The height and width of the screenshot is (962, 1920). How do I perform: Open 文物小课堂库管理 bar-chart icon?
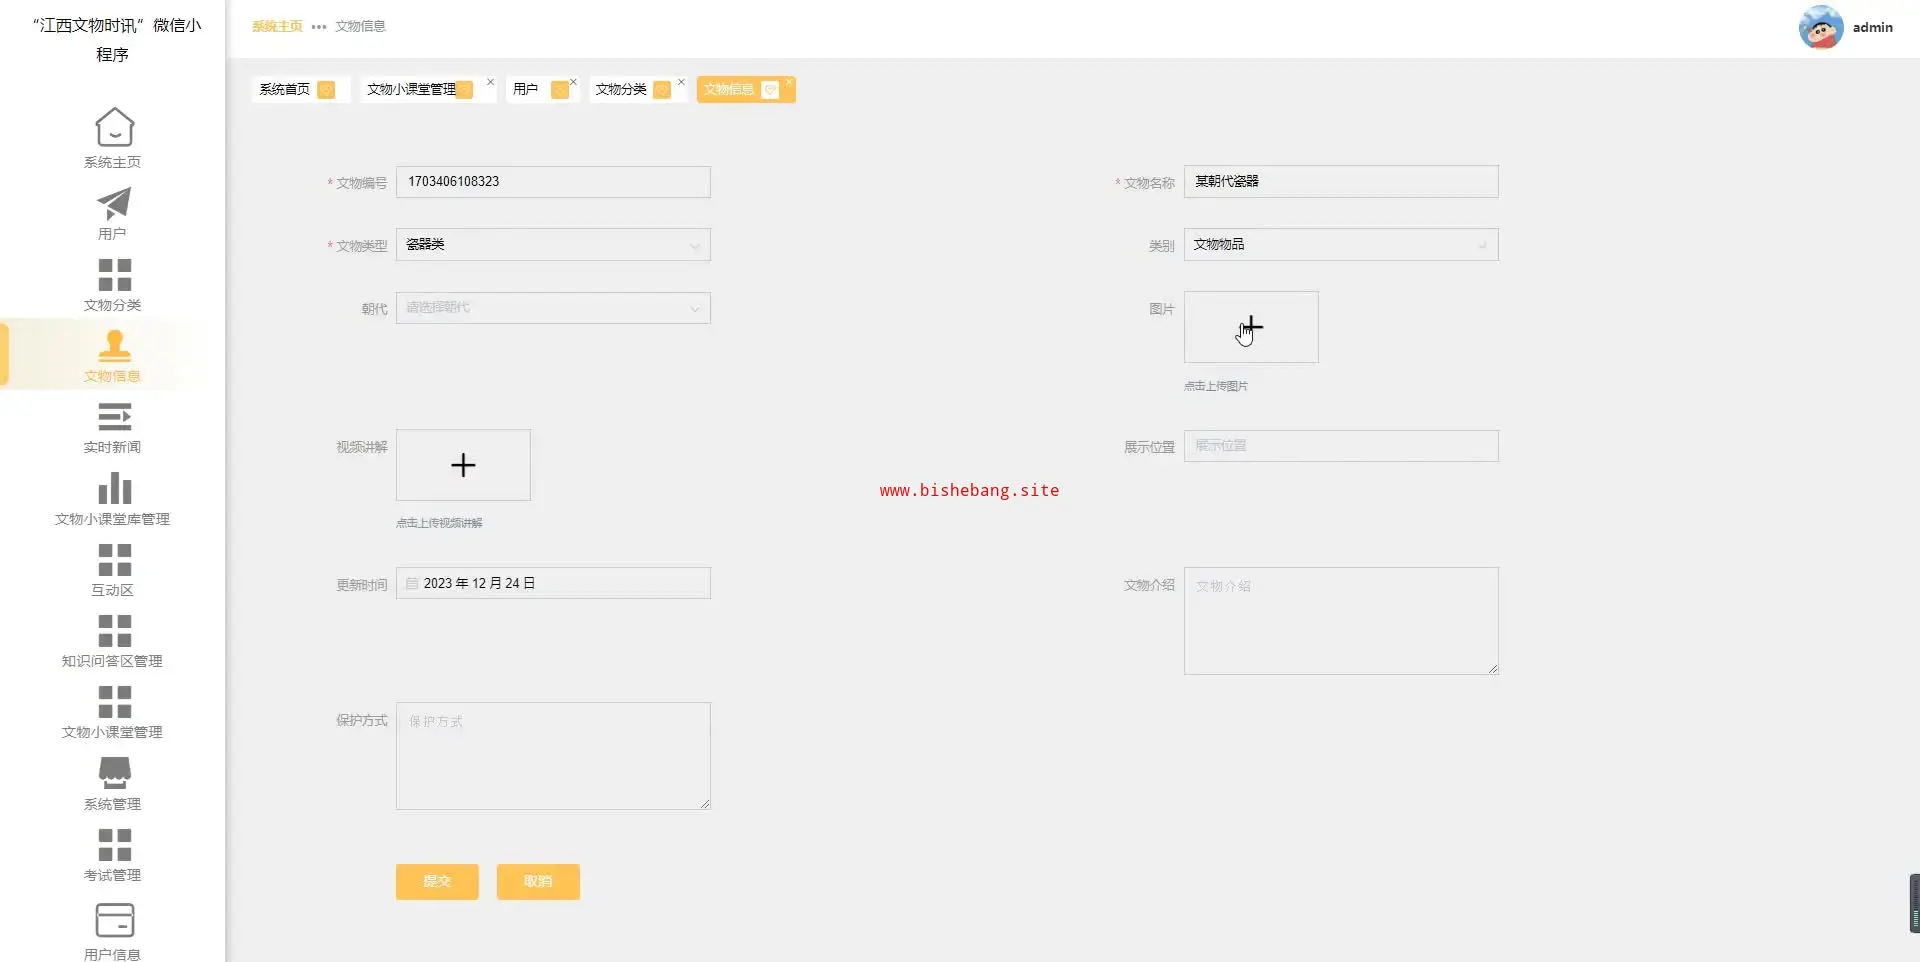point(114,489)
